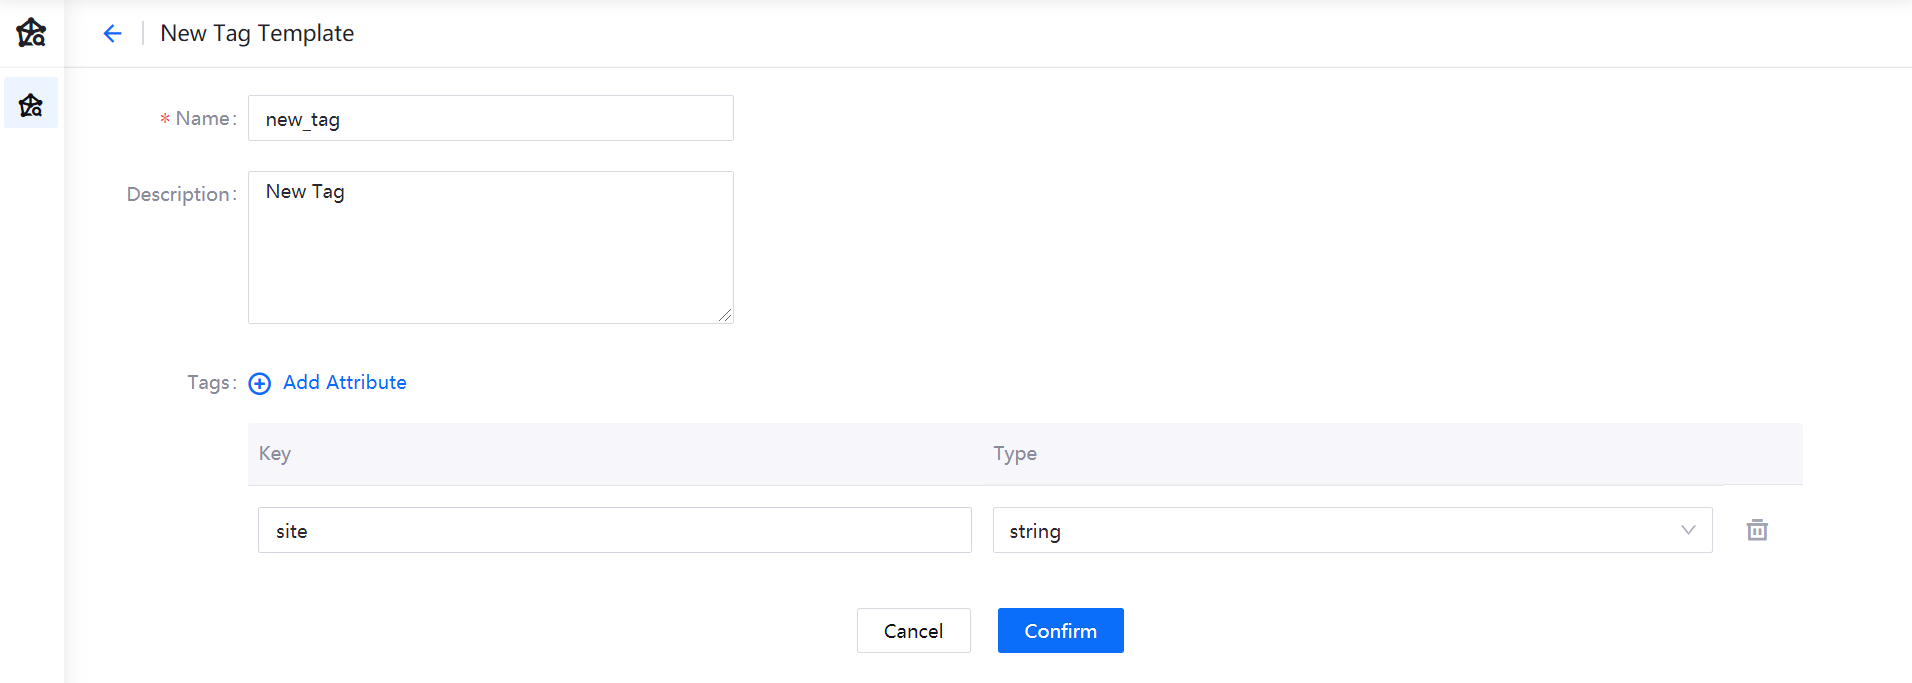Image resolution: width=1912 pixels, height=683 pixels.
Task: Open the Type combo box showing string
Action: click(1340, 530)
